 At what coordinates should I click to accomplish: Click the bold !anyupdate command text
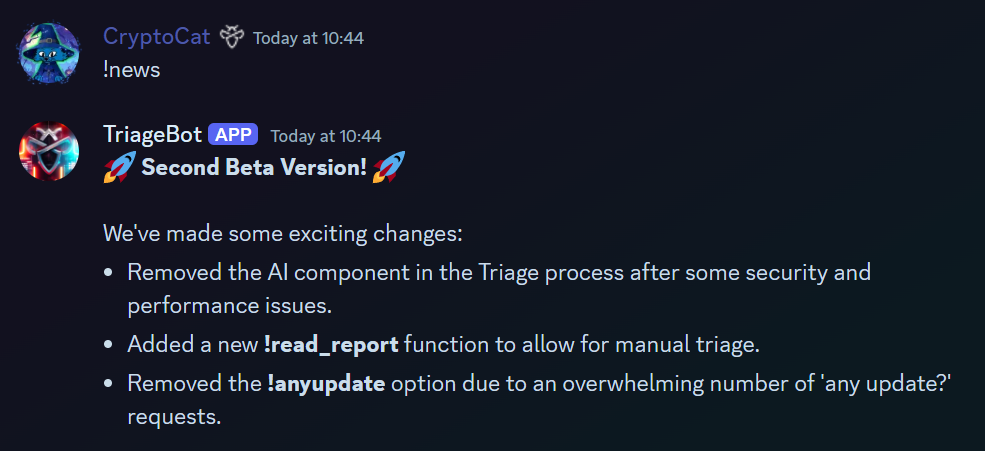[326, 384]
